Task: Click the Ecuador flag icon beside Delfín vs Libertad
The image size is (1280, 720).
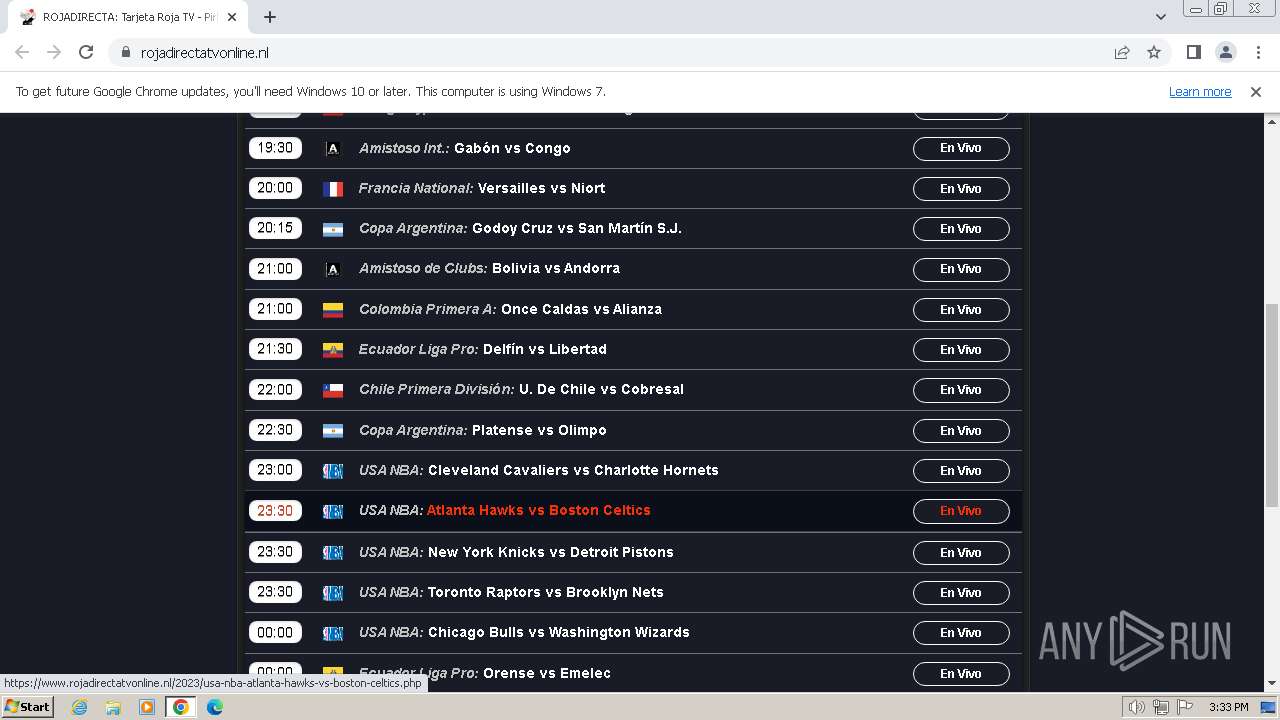Action: pos(333,350)
